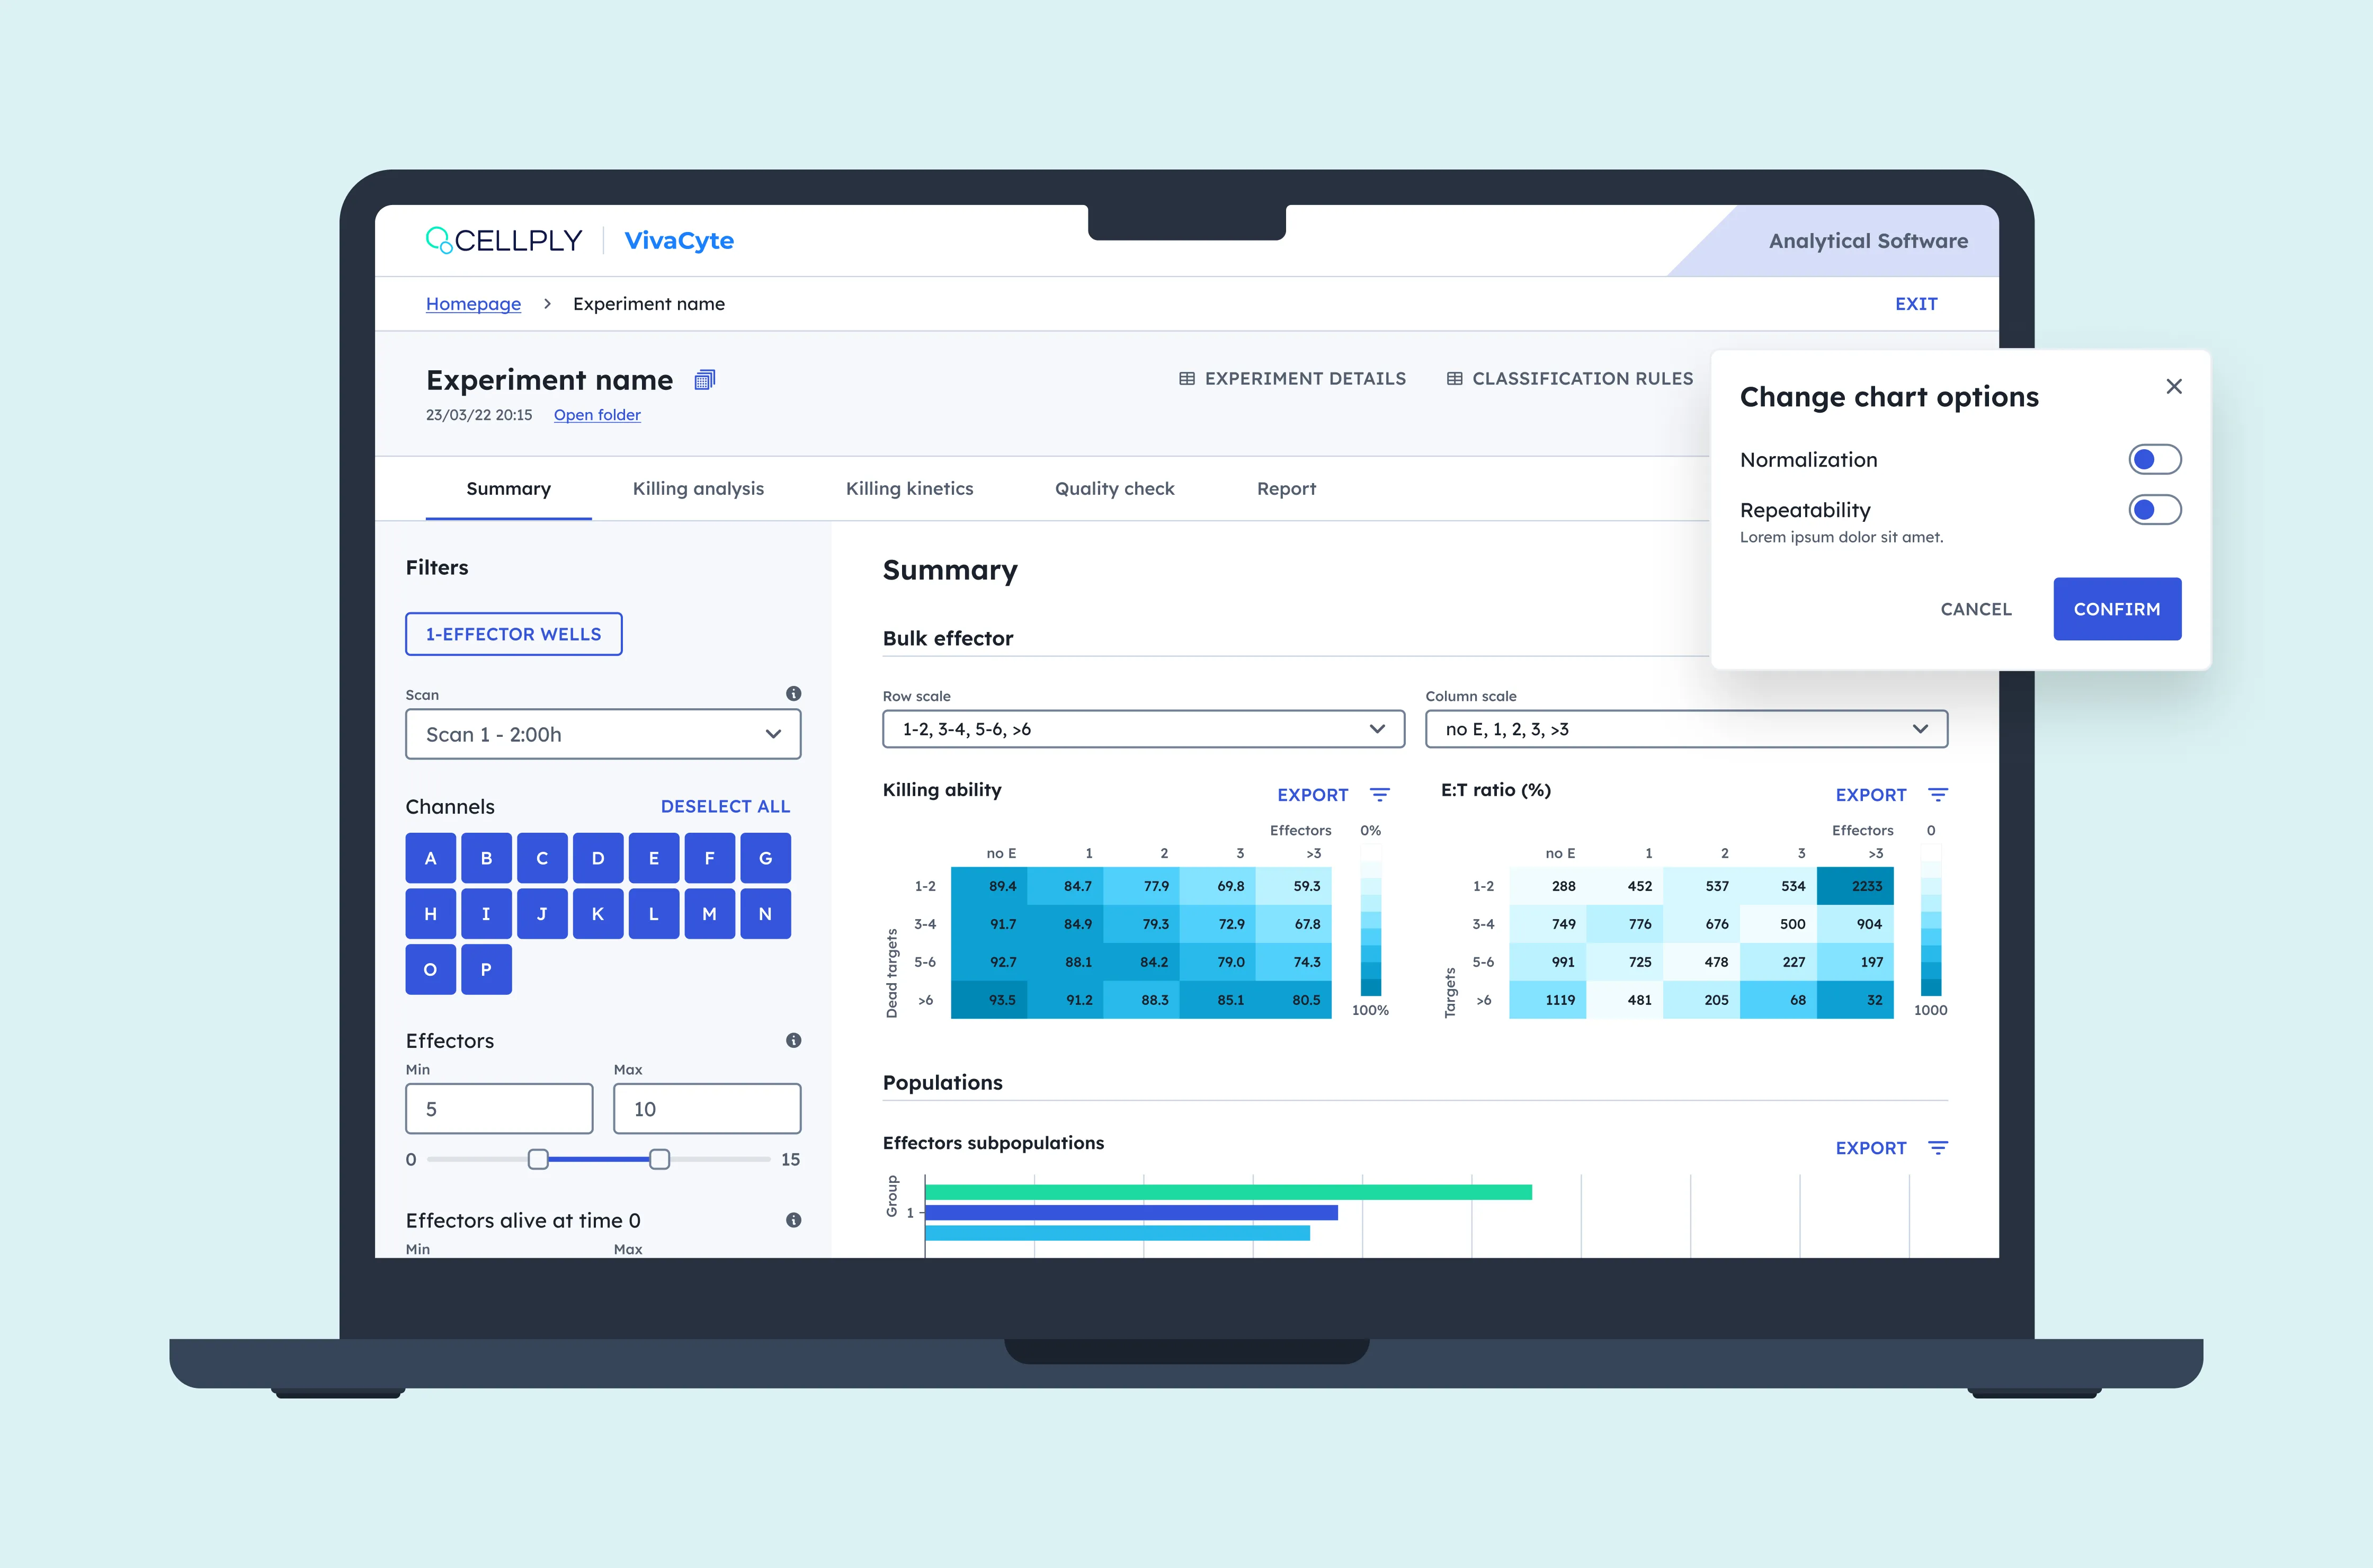Toggle the Normalization switch
The width and height of the screenshot is (2373, 1568).
click(x=2155, y=460)
